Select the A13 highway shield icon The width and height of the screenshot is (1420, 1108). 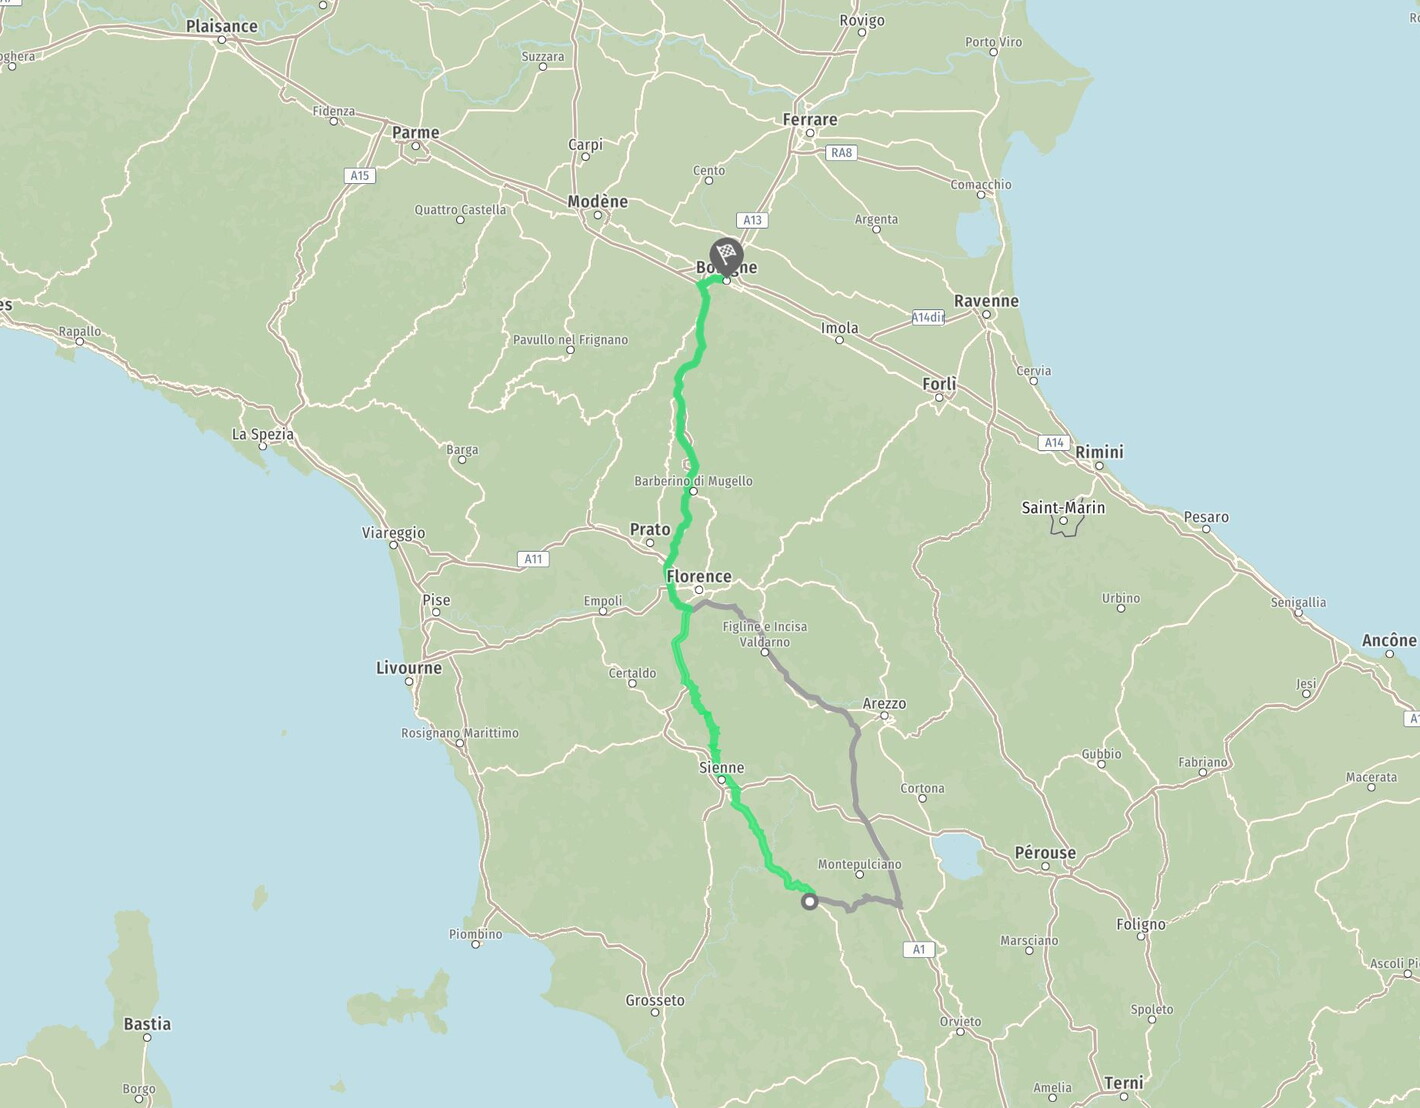752,220
